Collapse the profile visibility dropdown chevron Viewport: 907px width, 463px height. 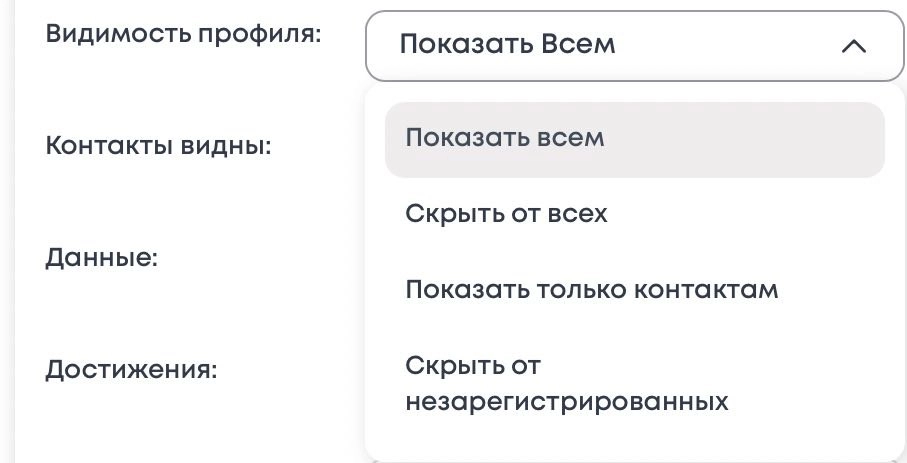coord(853,46)
